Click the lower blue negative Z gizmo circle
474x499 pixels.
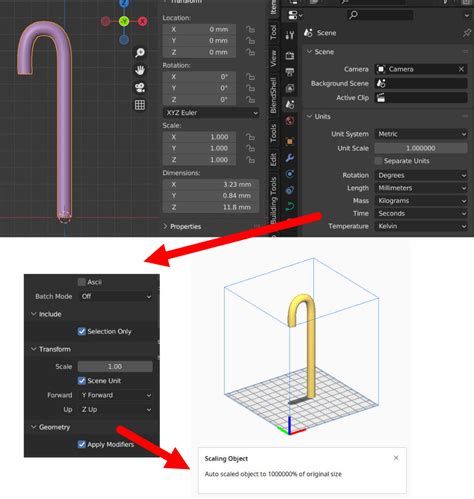[x=124, y=40]
